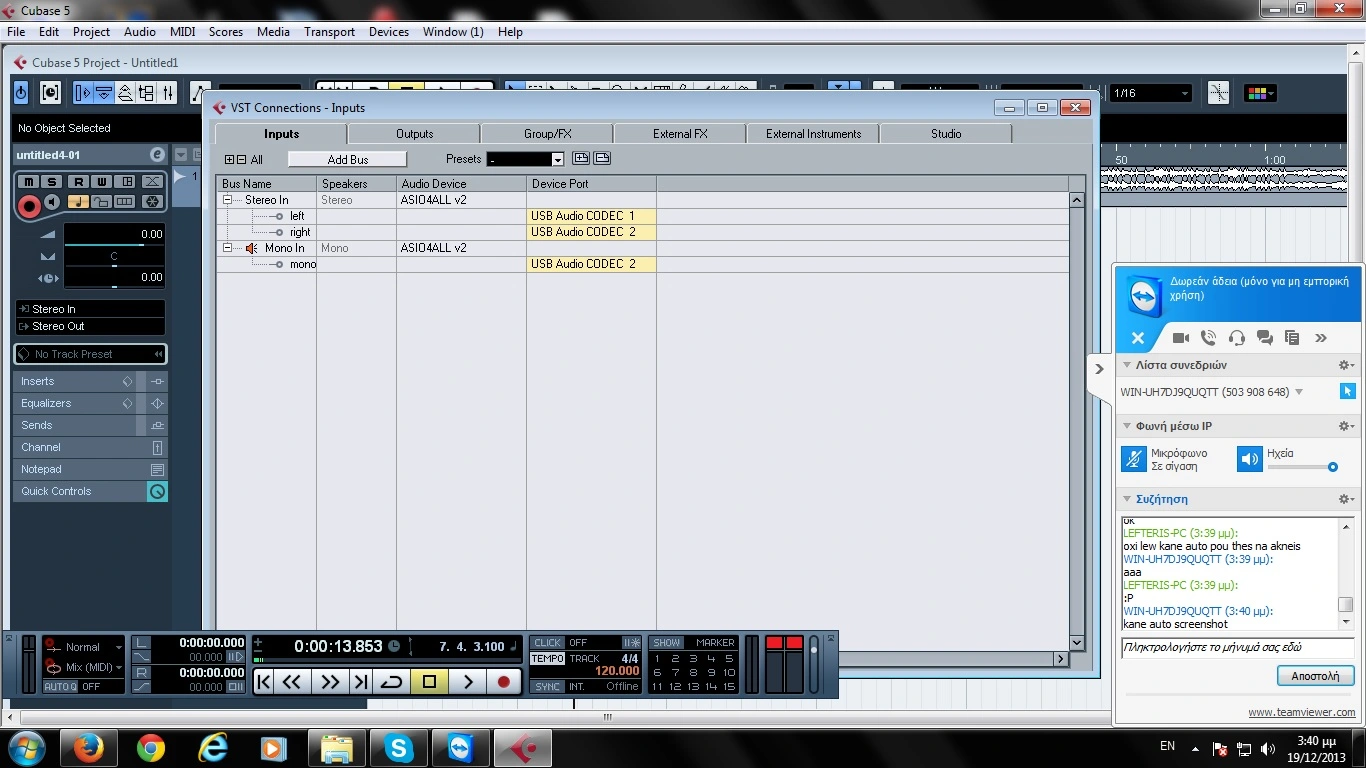Switch to the External FX tab
This screenshot has width=1366, height=768.
(680, 134)
